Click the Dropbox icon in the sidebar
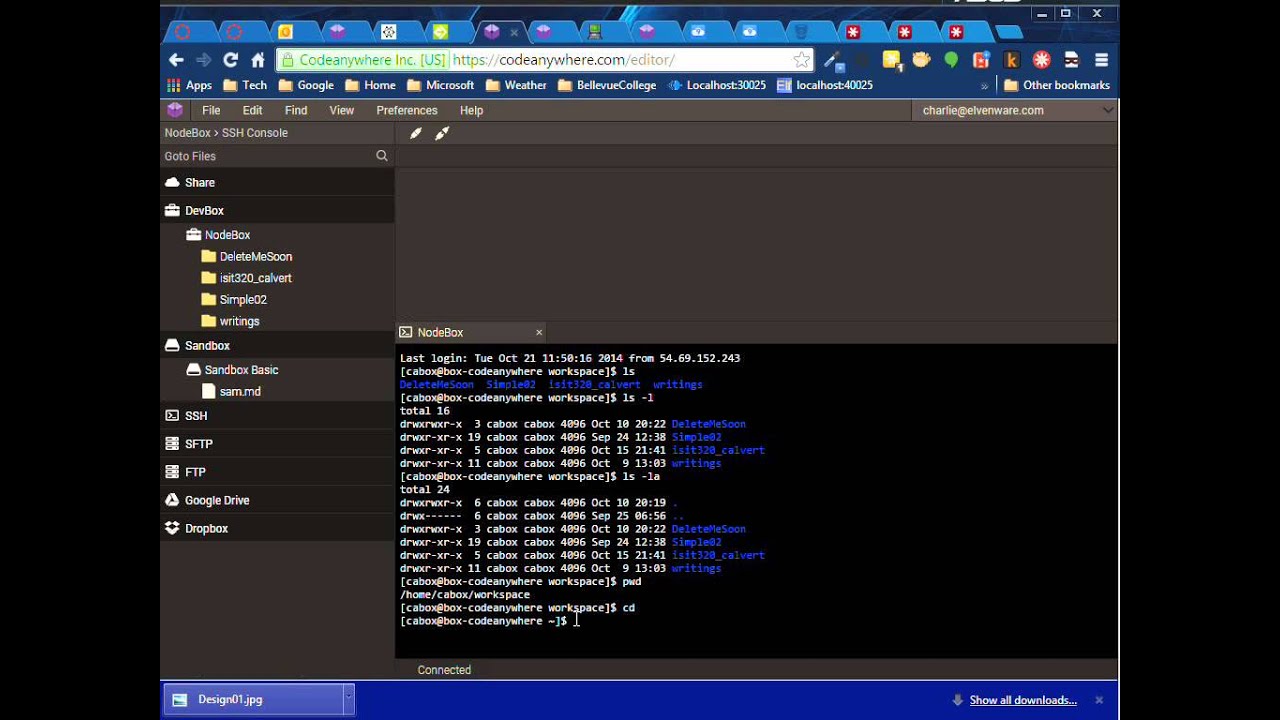 (172, 528)
